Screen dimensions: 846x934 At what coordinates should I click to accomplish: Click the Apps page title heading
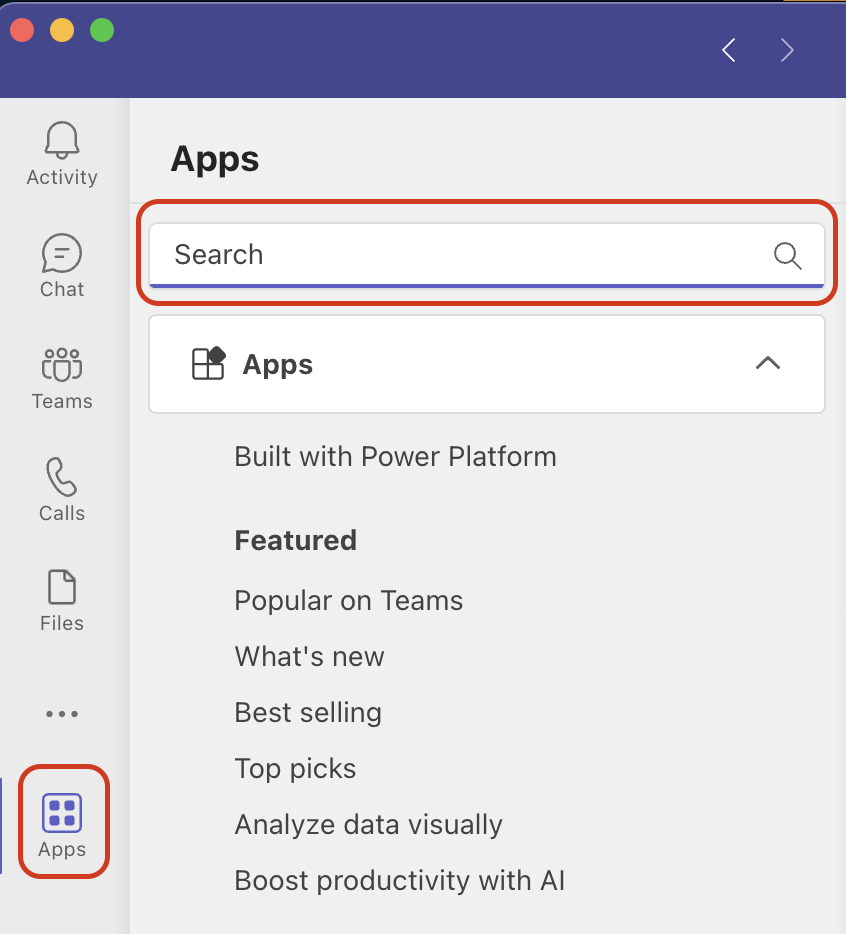(215, 160)
